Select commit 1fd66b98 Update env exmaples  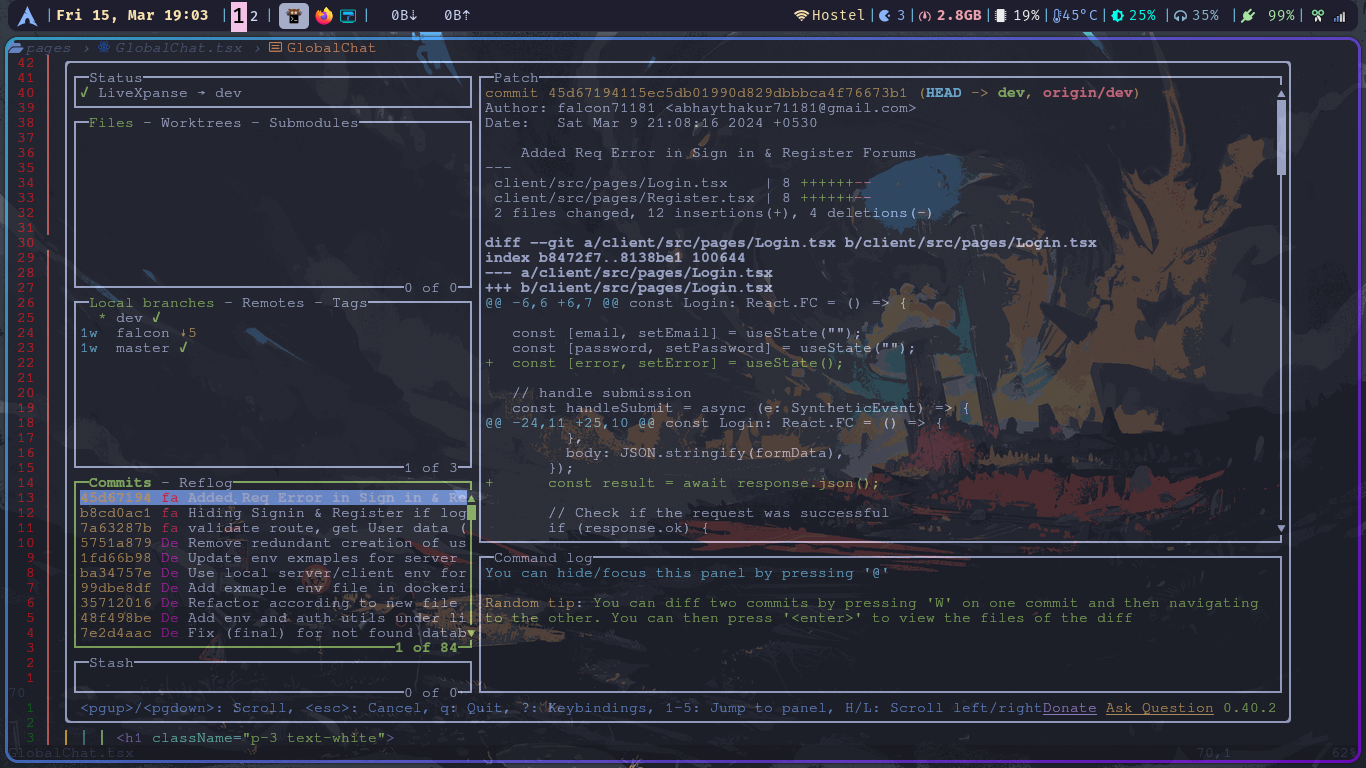click(273, 558)
